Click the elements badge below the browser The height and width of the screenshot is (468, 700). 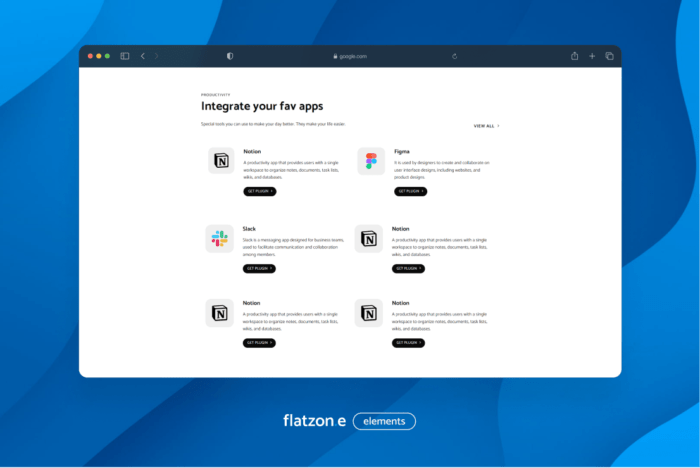tap(384, 421)
